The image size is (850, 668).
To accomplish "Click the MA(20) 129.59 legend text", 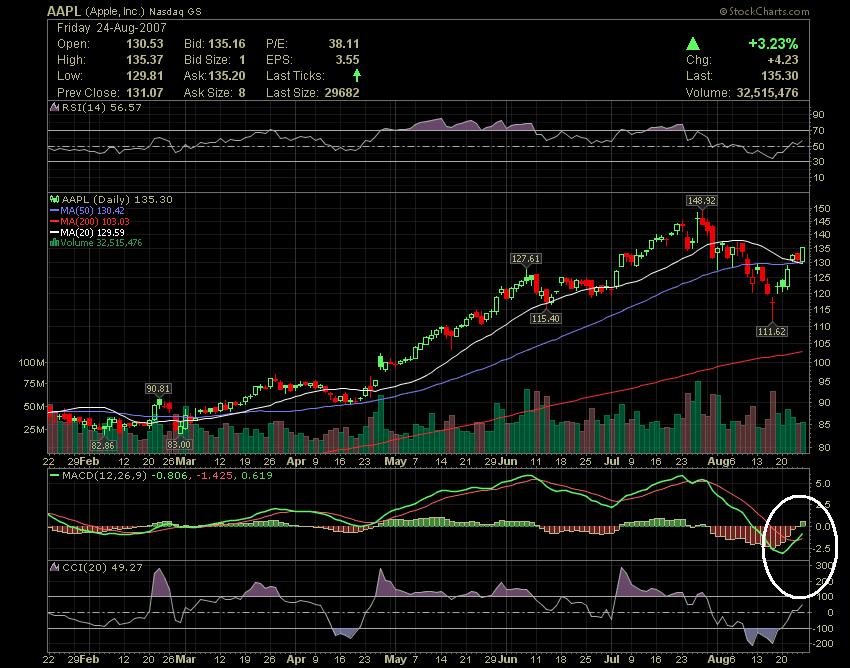I will pos(92,232).
